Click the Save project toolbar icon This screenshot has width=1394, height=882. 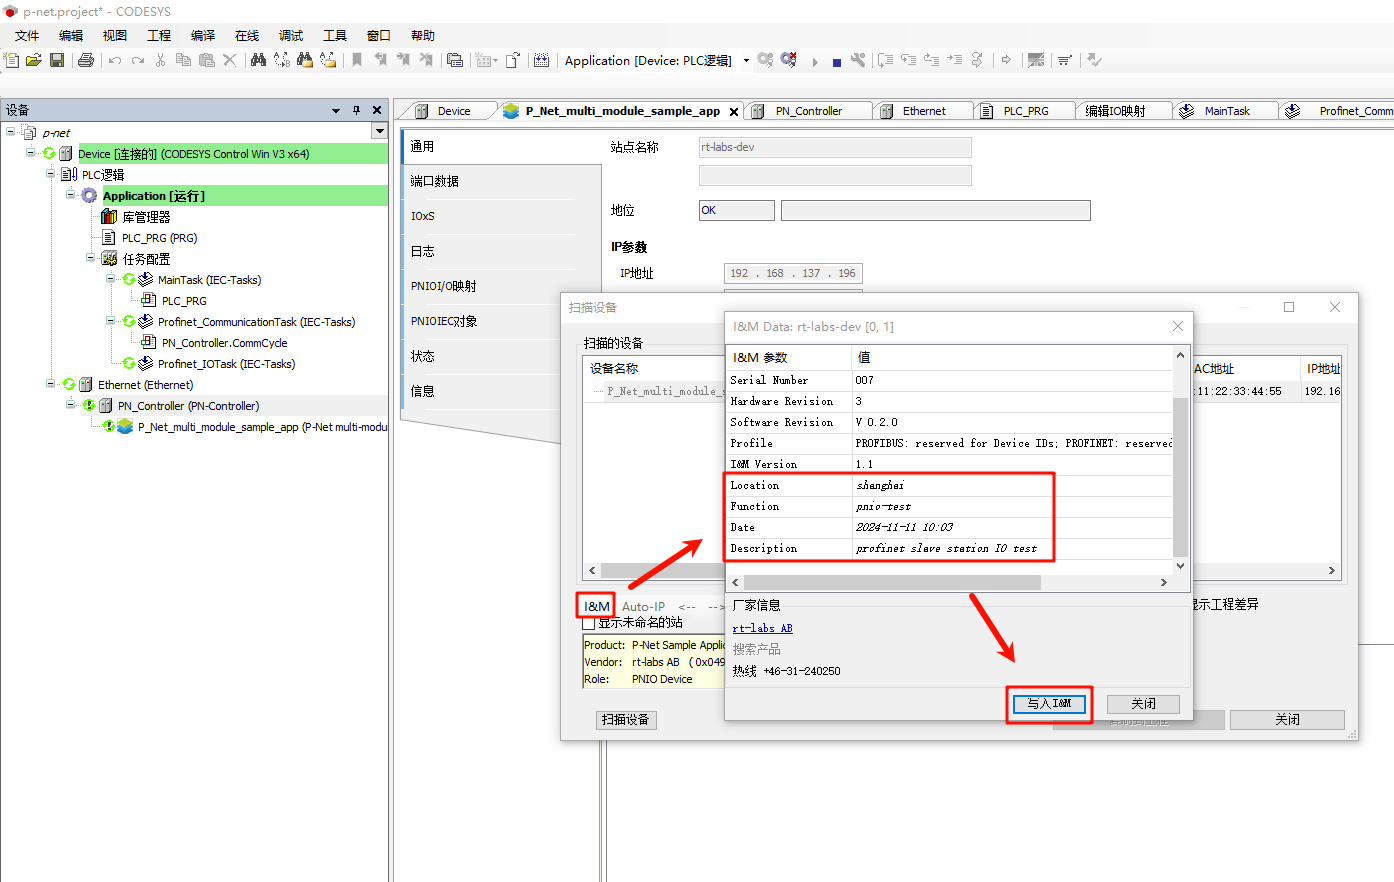57,60
